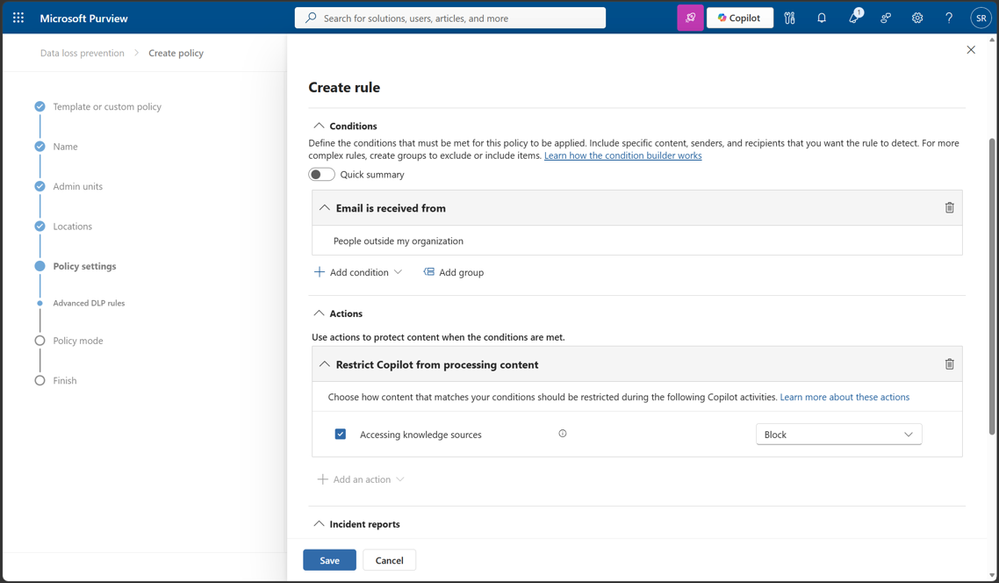Image resolution: width=999 pixels, height=583 pixels.
Task: Click the Cancel button
Action: click(x=389, y=560)
